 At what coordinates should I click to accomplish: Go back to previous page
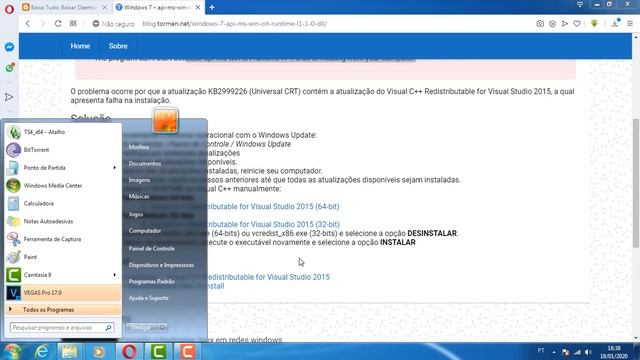click(28, 24)
